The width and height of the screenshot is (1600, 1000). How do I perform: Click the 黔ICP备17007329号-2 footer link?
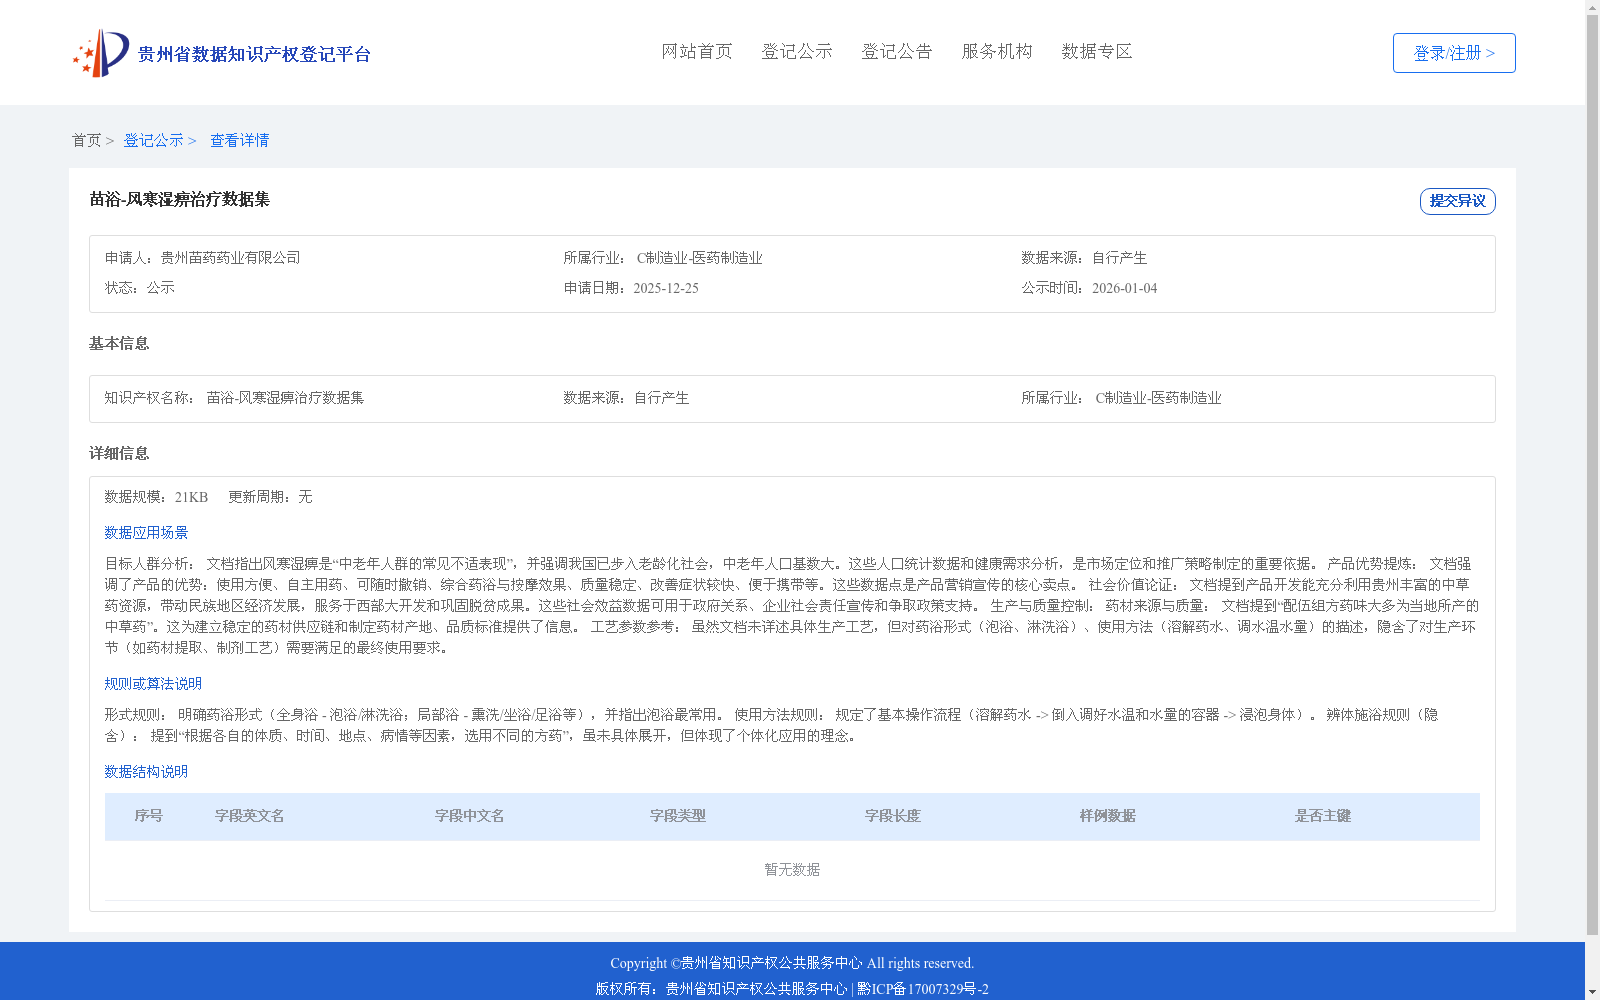point(923,989)
